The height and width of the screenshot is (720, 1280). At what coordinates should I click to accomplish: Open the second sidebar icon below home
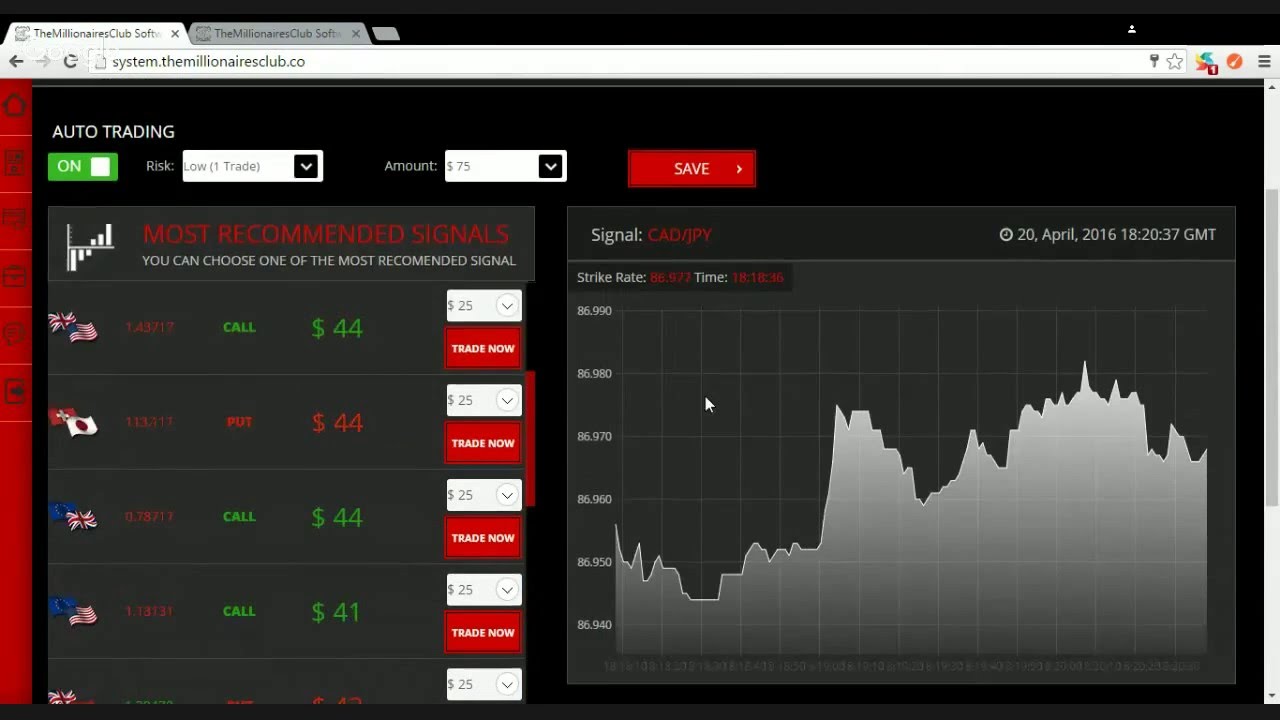(x=14, y=162)
